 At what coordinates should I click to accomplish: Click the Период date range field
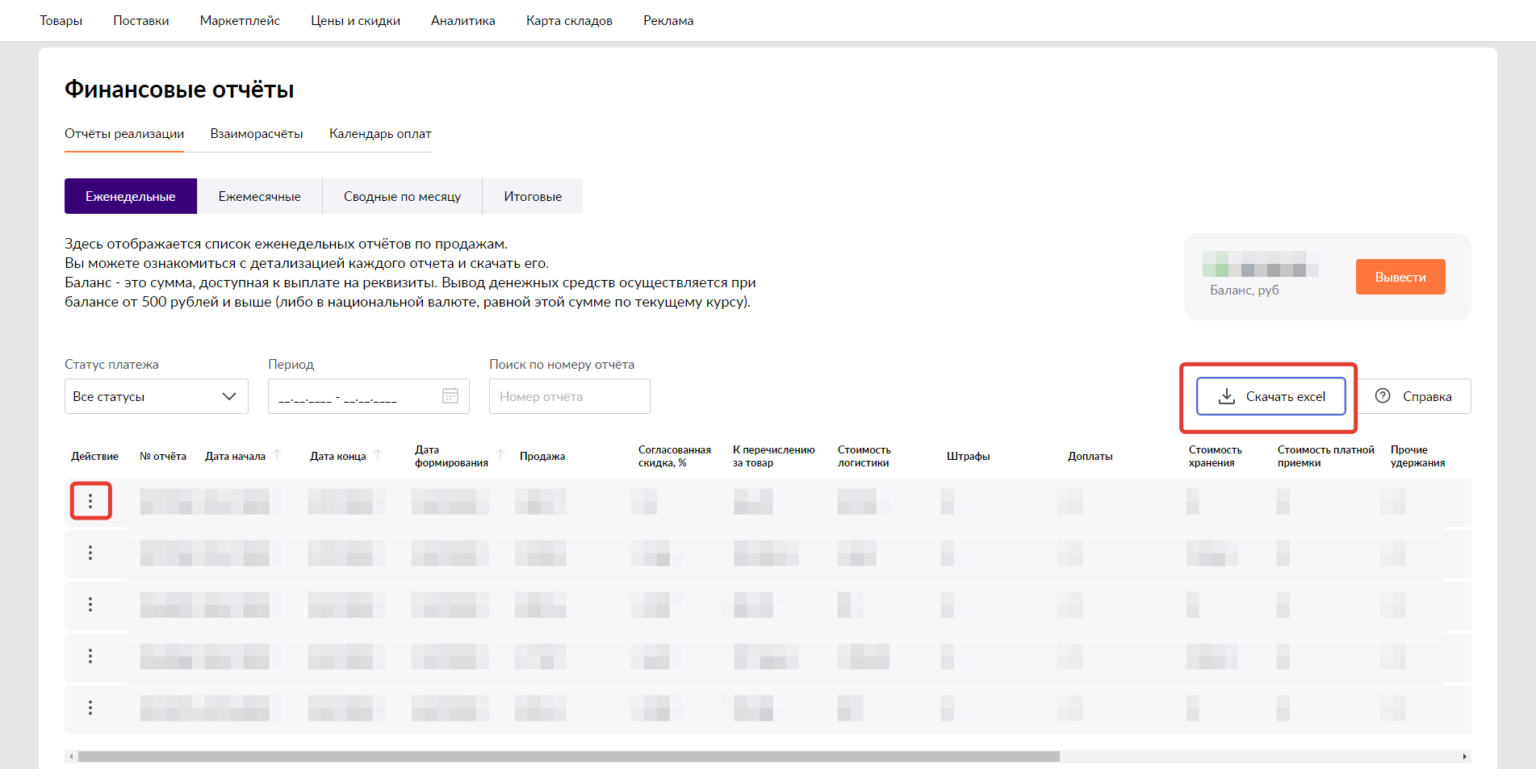(x=369, y=396)
